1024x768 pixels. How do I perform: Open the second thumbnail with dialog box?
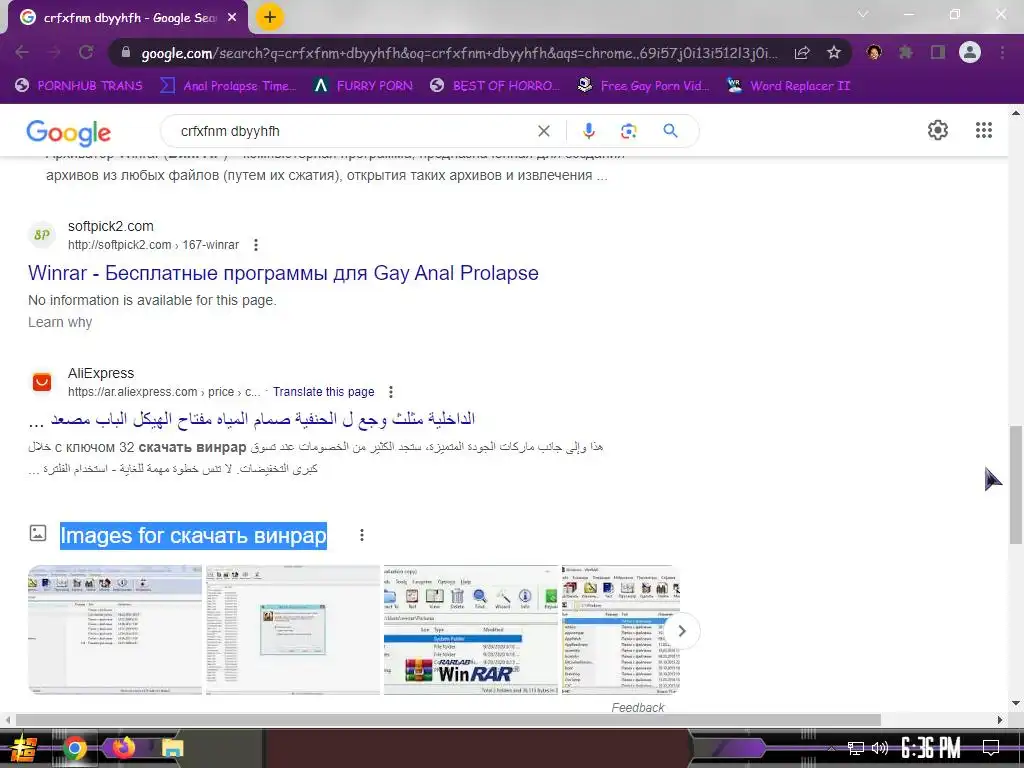[x=293, y=630]
